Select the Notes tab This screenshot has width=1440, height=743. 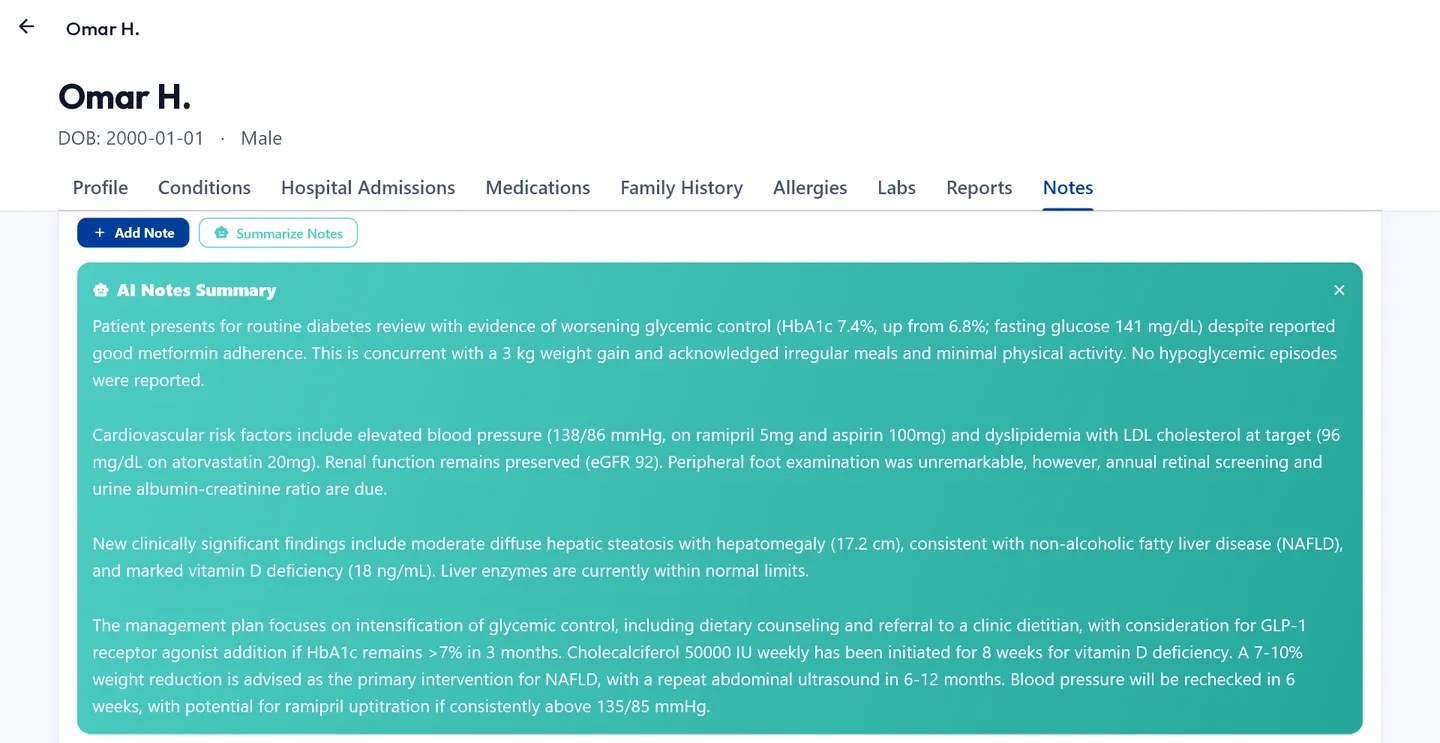click(1068, 188)
